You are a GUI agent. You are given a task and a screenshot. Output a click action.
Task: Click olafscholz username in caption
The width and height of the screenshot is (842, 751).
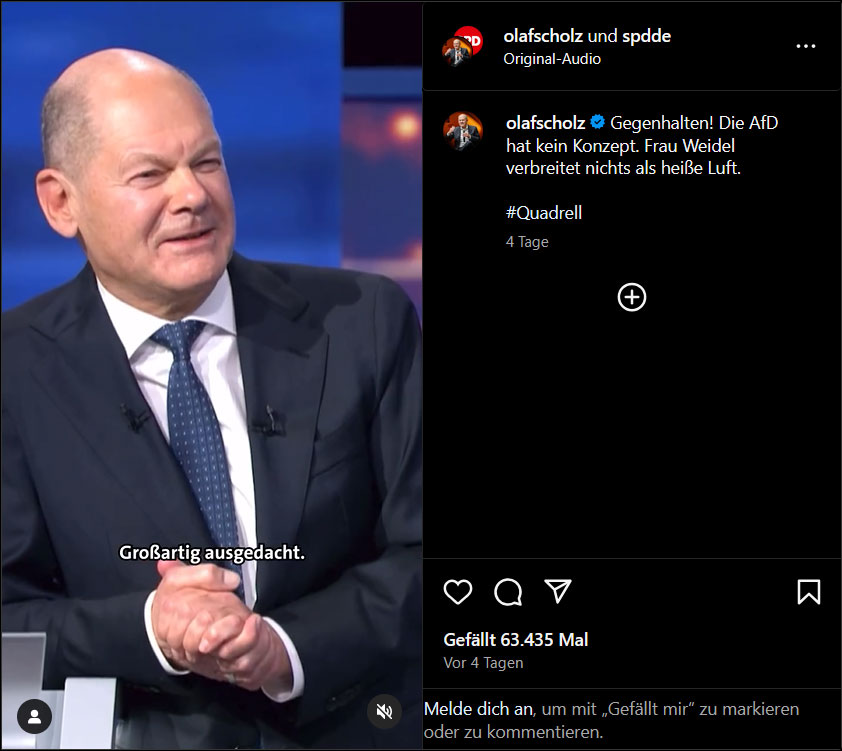pyautogui.click(x=546, y=123)
